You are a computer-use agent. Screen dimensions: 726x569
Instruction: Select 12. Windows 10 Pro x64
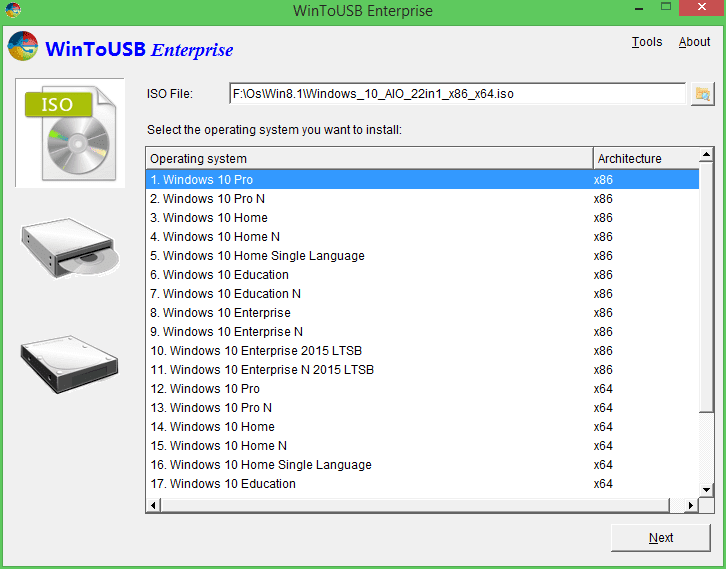point(422,388)
